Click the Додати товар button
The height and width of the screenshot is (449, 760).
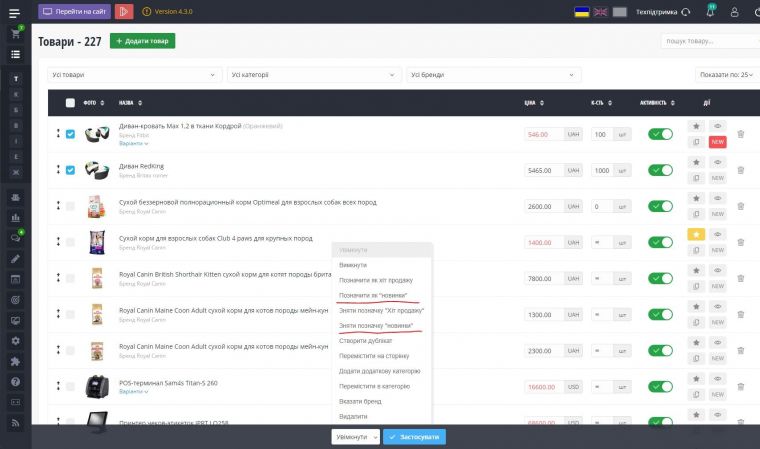(x=142, y=41)
